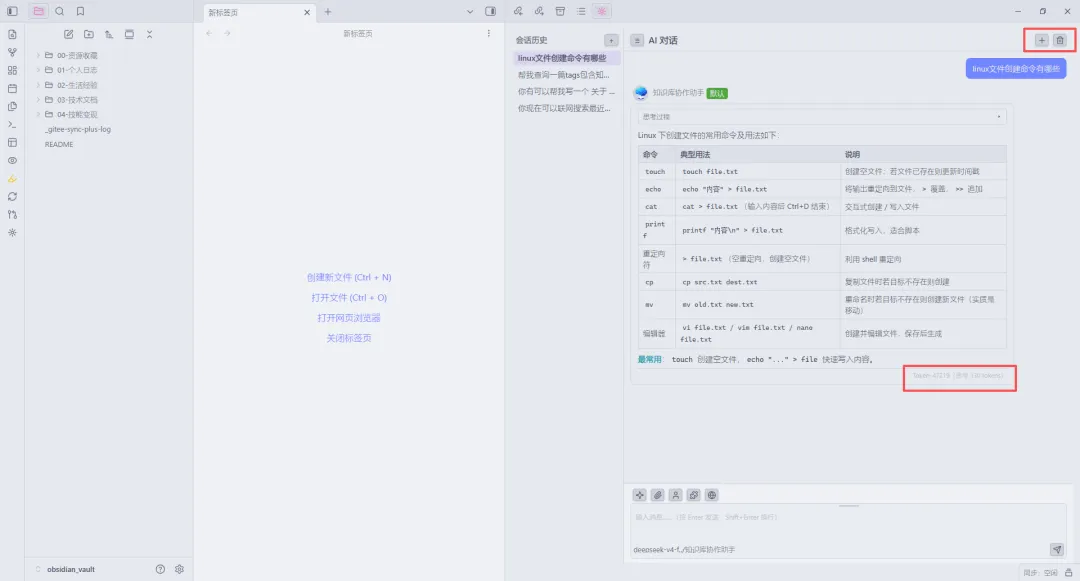Send the message with paper plane button

[x=1057, y=549]
